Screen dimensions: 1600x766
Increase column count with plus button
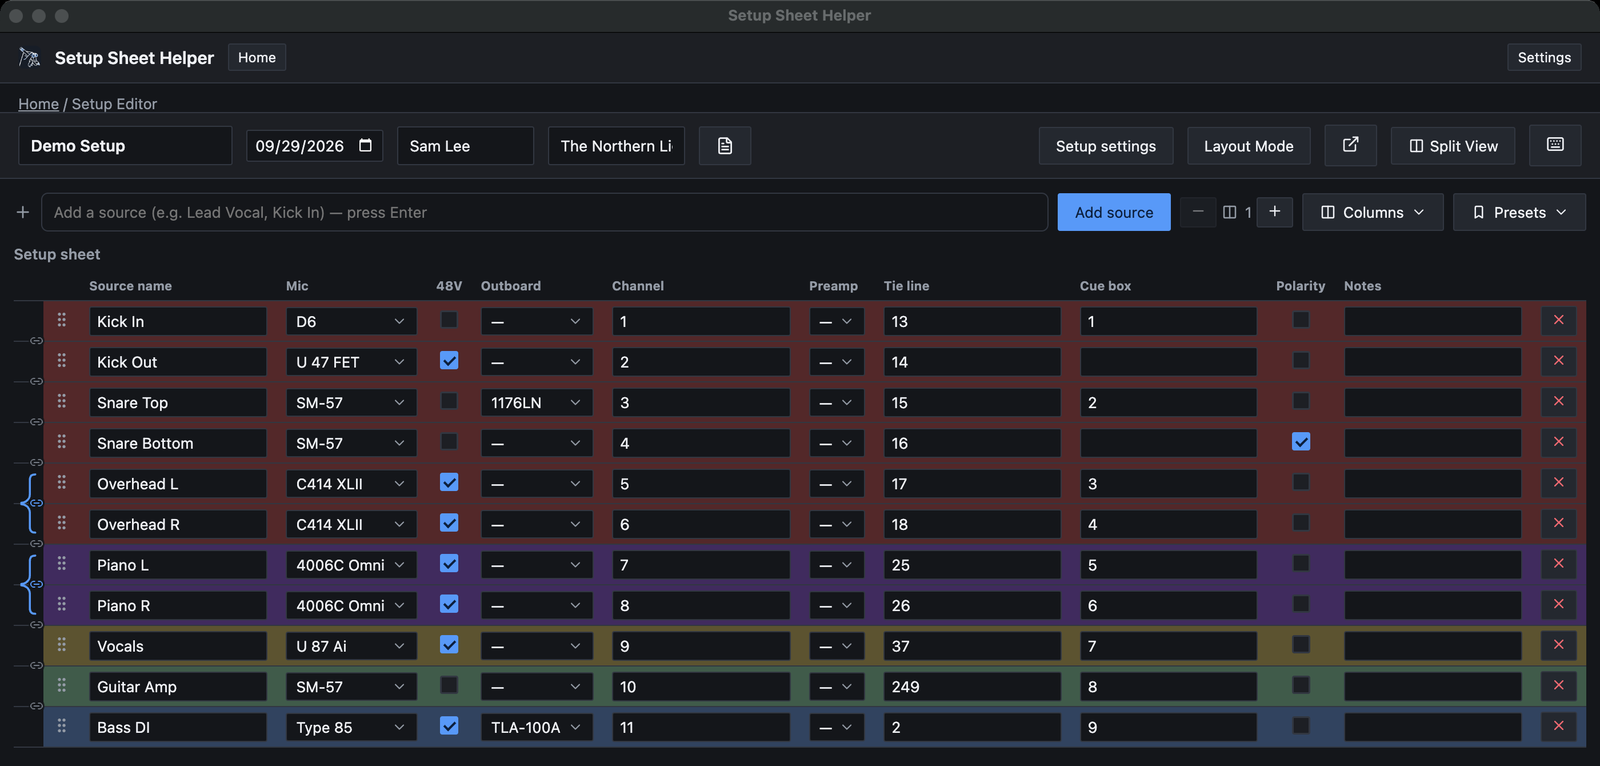pyautogui.click(x=1275, y=212)
